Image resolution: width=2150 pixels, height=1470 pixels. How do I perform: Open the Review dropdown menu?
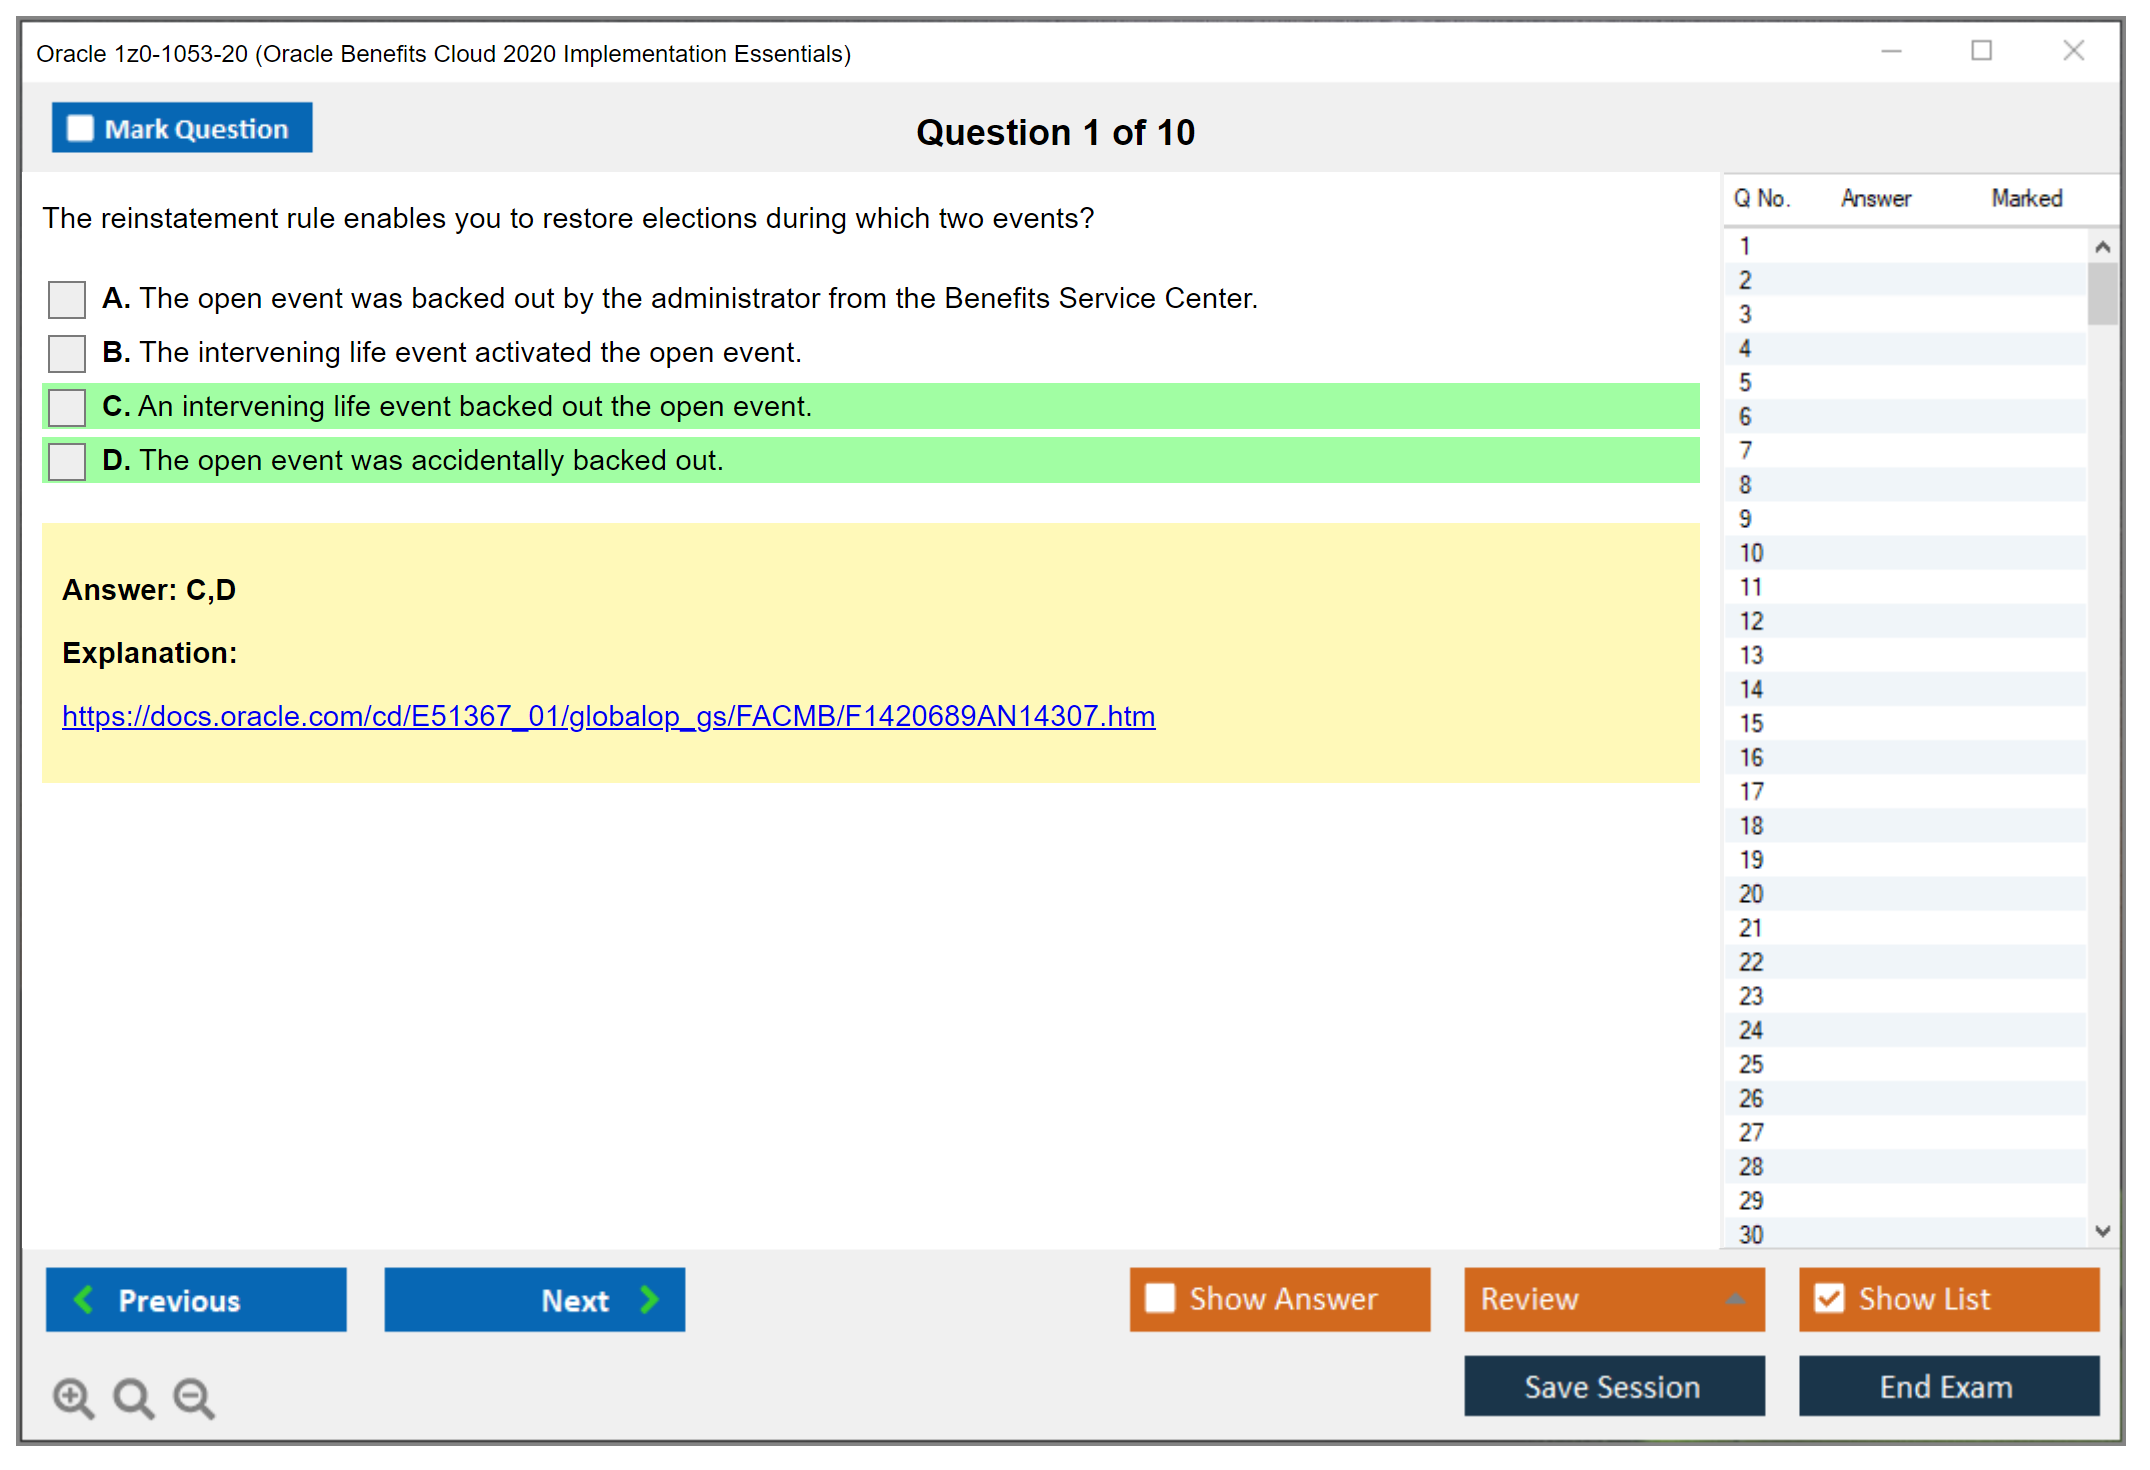pos(1613,1299)
